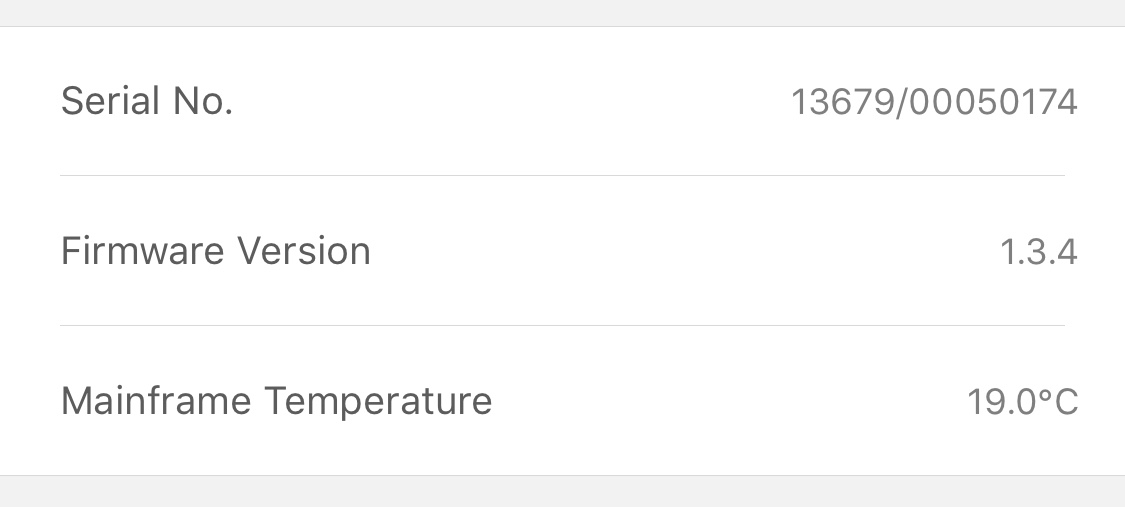Image resolution: width=1125 pixels, height=507 pixels.
Task: Click the gray area below Mainframe Temperature row
Action: 562,492
